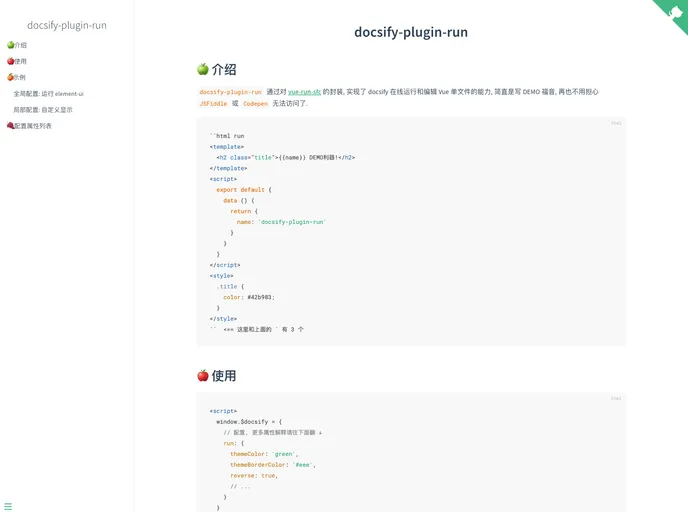Screen dimensions: 688x512
Task: Click the <script> line in first code block
Action: point(223,179)
